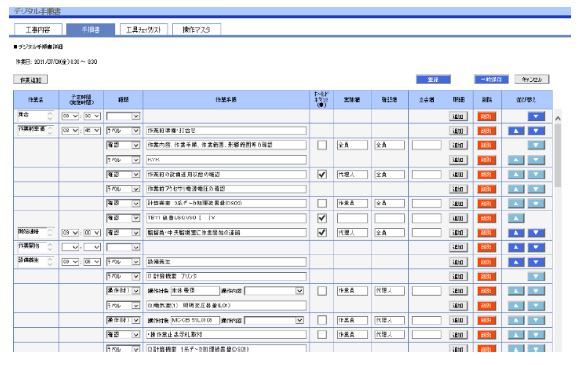Image resolution: width=578 pixels, height=365 pixels.
Task: Switch to the 工事内容 tab
Action: [38, 29]
